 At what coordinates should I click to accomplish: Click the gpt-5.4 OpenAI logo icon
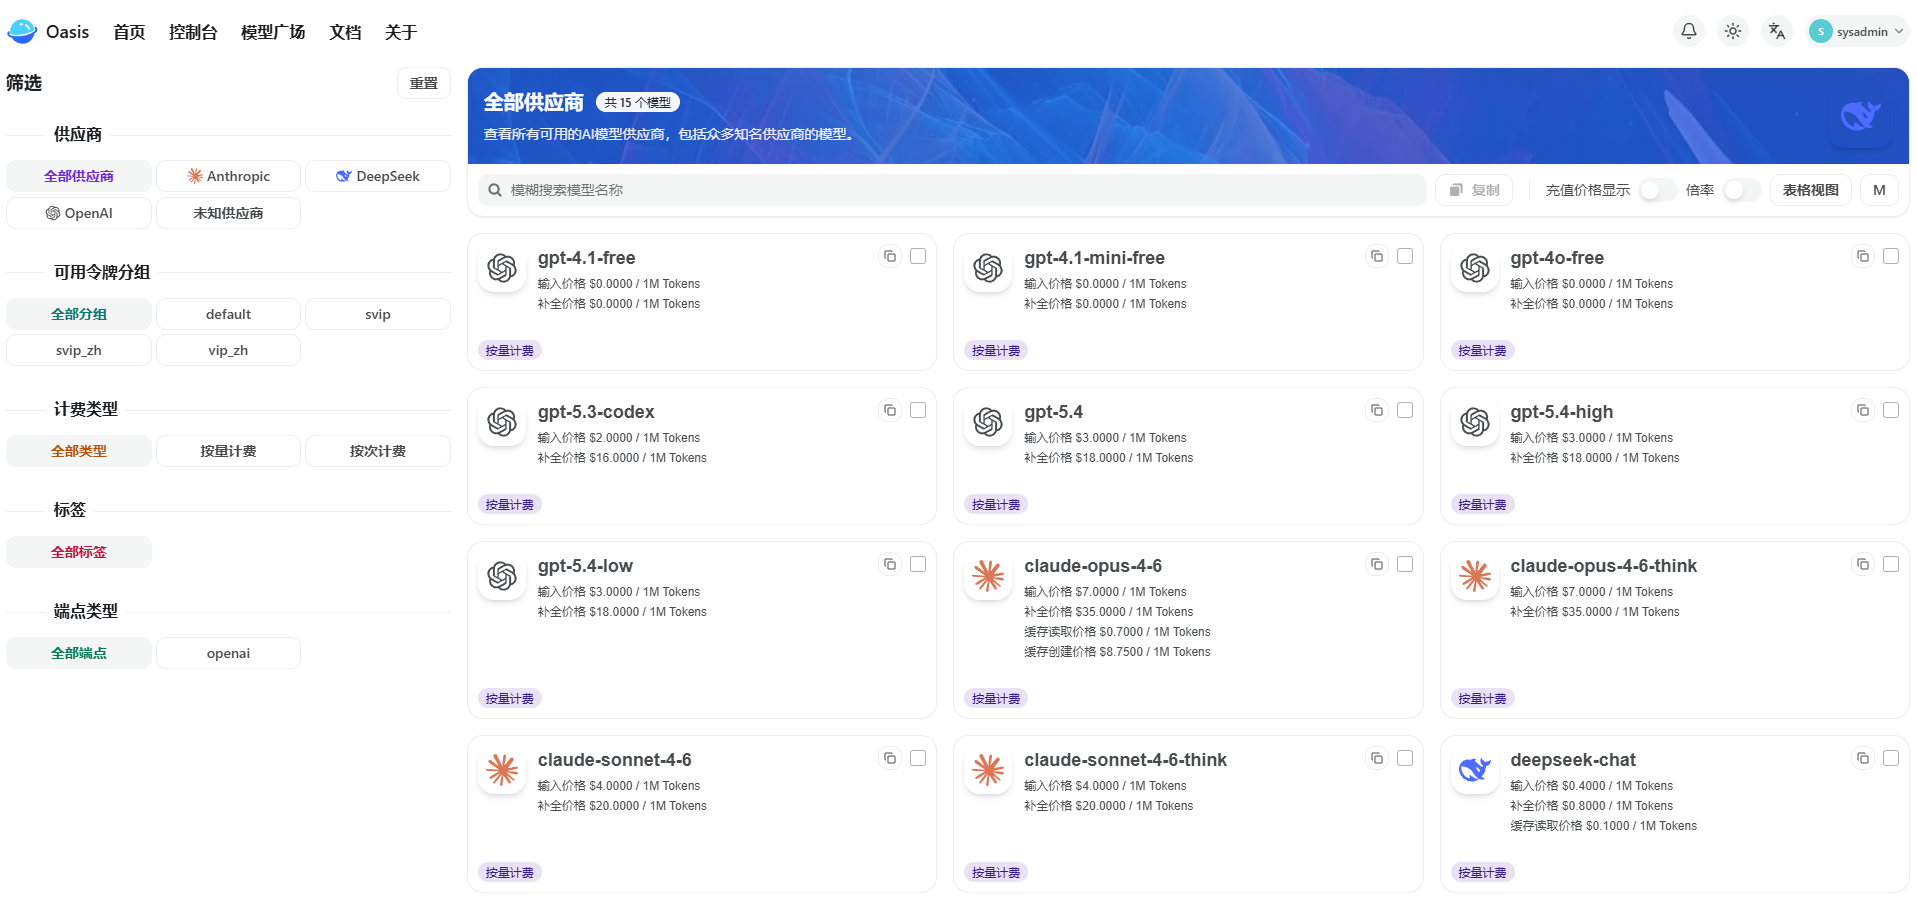[x=988, y=422]
